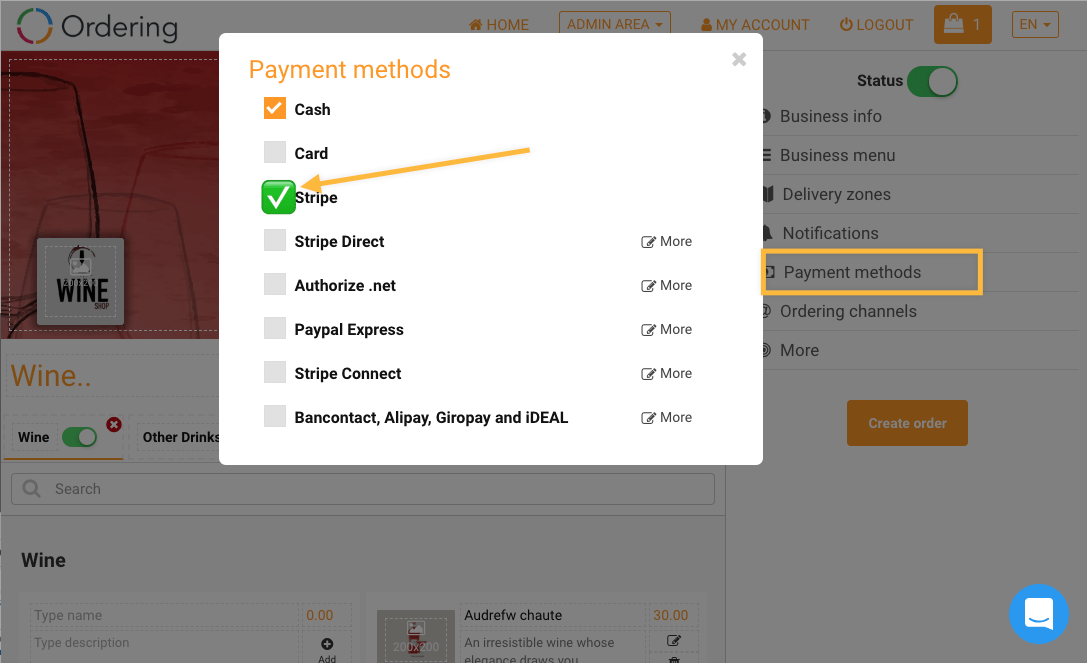Click the edit icon beside Stripe Direct
The image size is (1087, 663).
point(648,242)
